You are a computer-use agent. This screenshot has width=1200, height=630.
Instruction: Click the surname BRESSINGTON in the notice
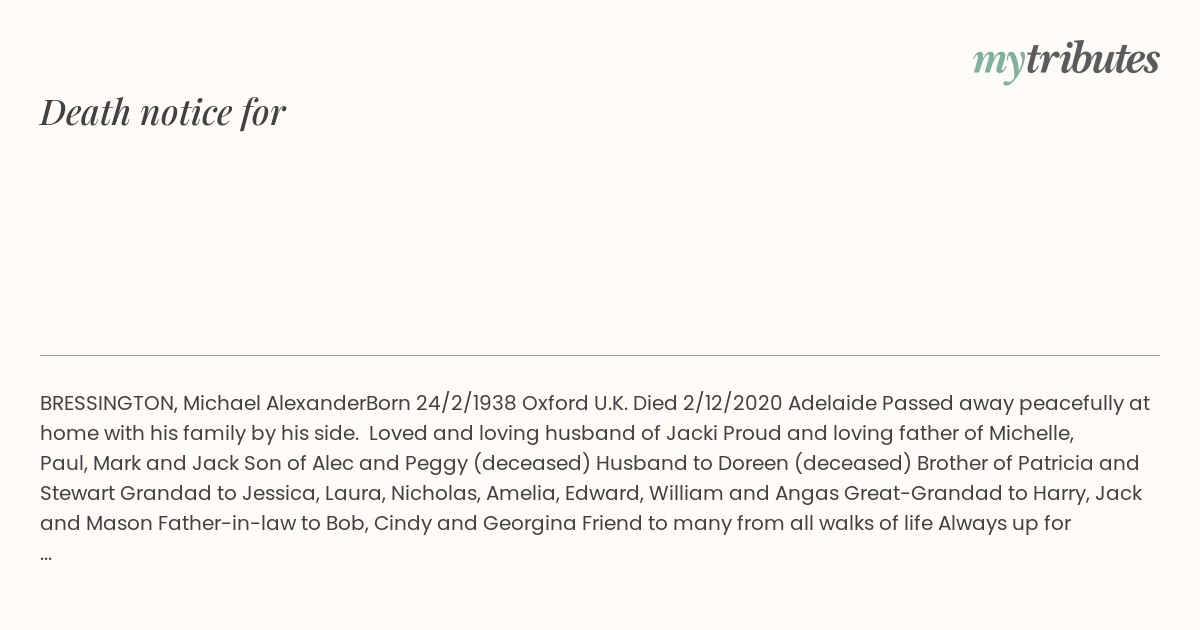[x=107, y=404]
